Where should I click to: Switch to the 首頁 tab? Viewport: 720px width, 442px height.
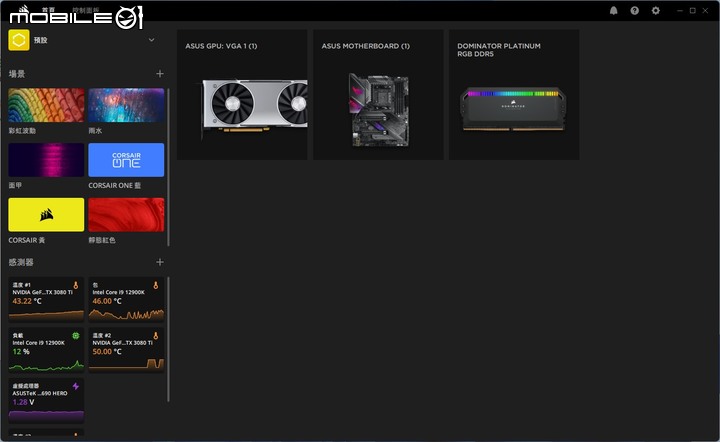pos(48,10)
